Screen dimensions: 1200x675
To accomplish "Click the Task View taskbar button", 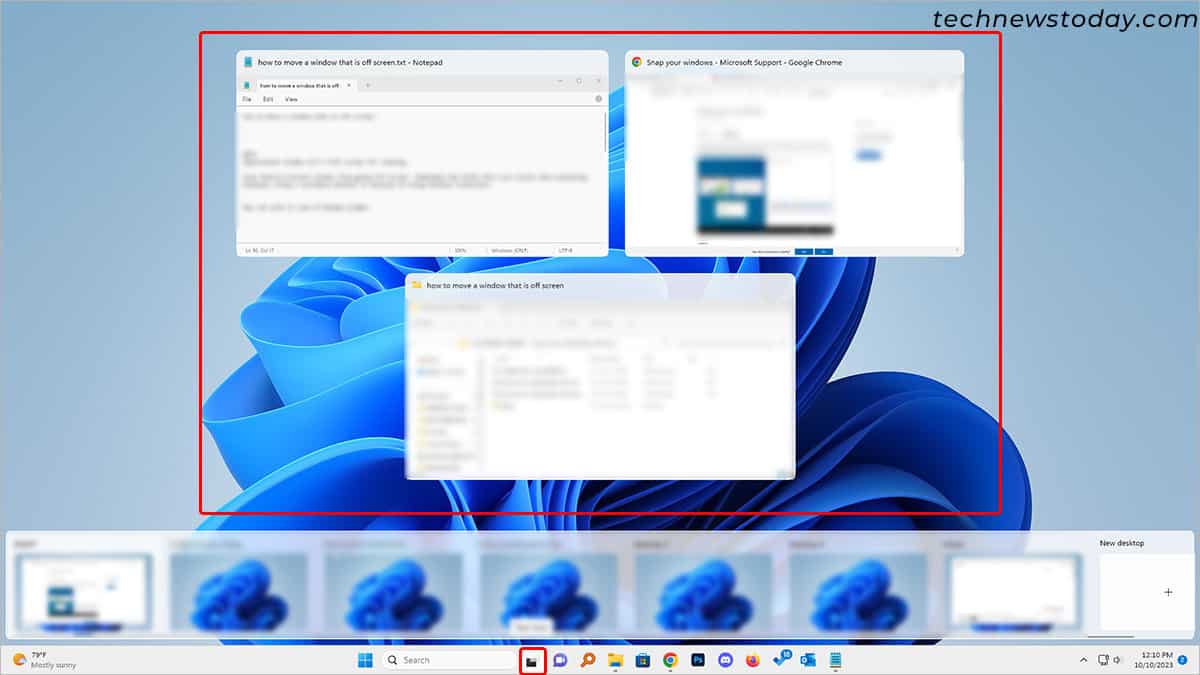I will click(533, 661).
